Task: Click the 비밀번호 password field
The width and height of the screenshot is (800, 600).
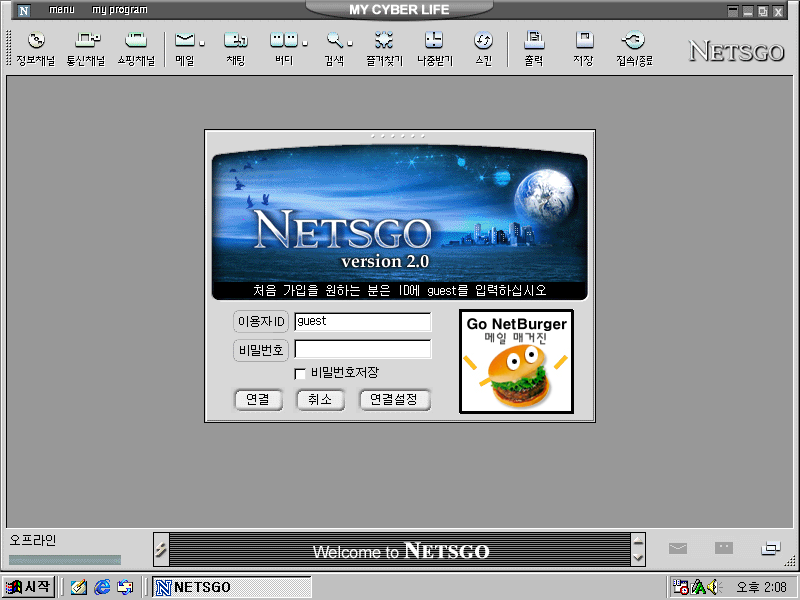Action: 363,349
